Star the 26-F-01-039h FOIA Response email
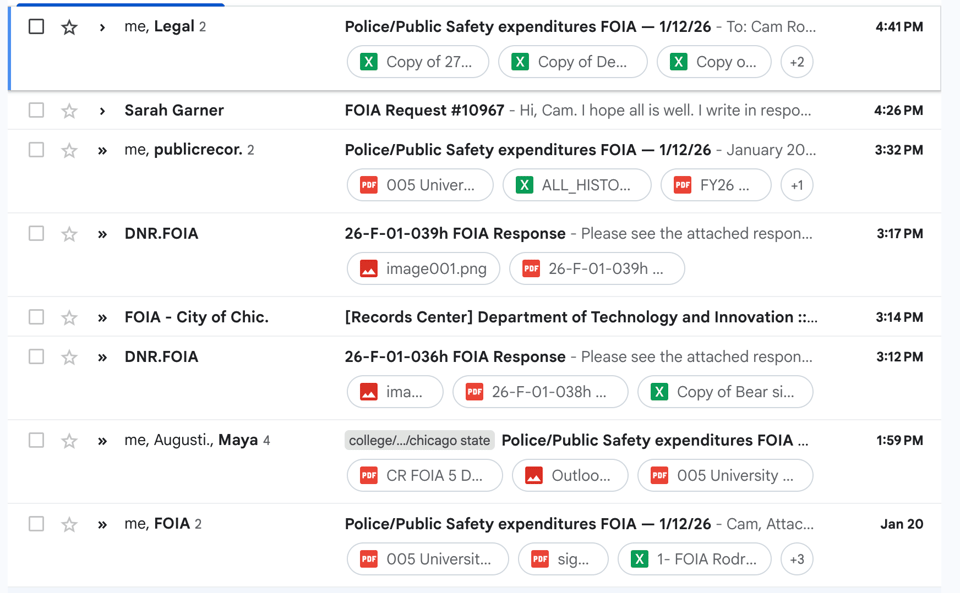Viewport: 960px width, 593px height. (x=69, y=234)
